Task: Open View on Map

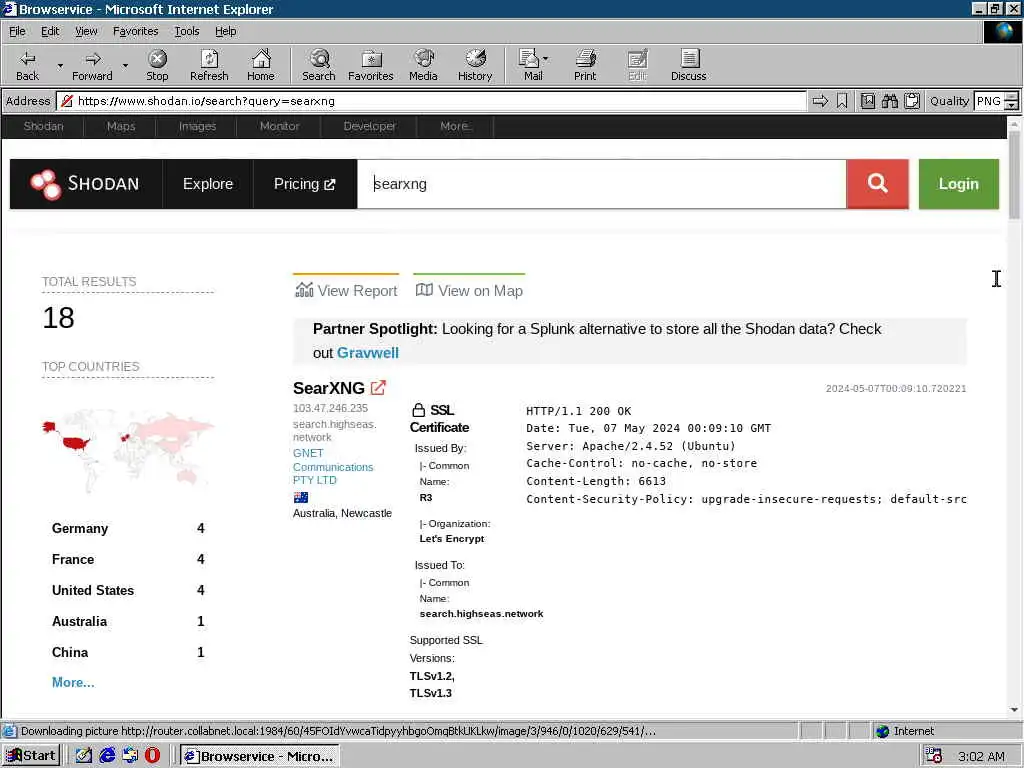Action: pos(469,291)
